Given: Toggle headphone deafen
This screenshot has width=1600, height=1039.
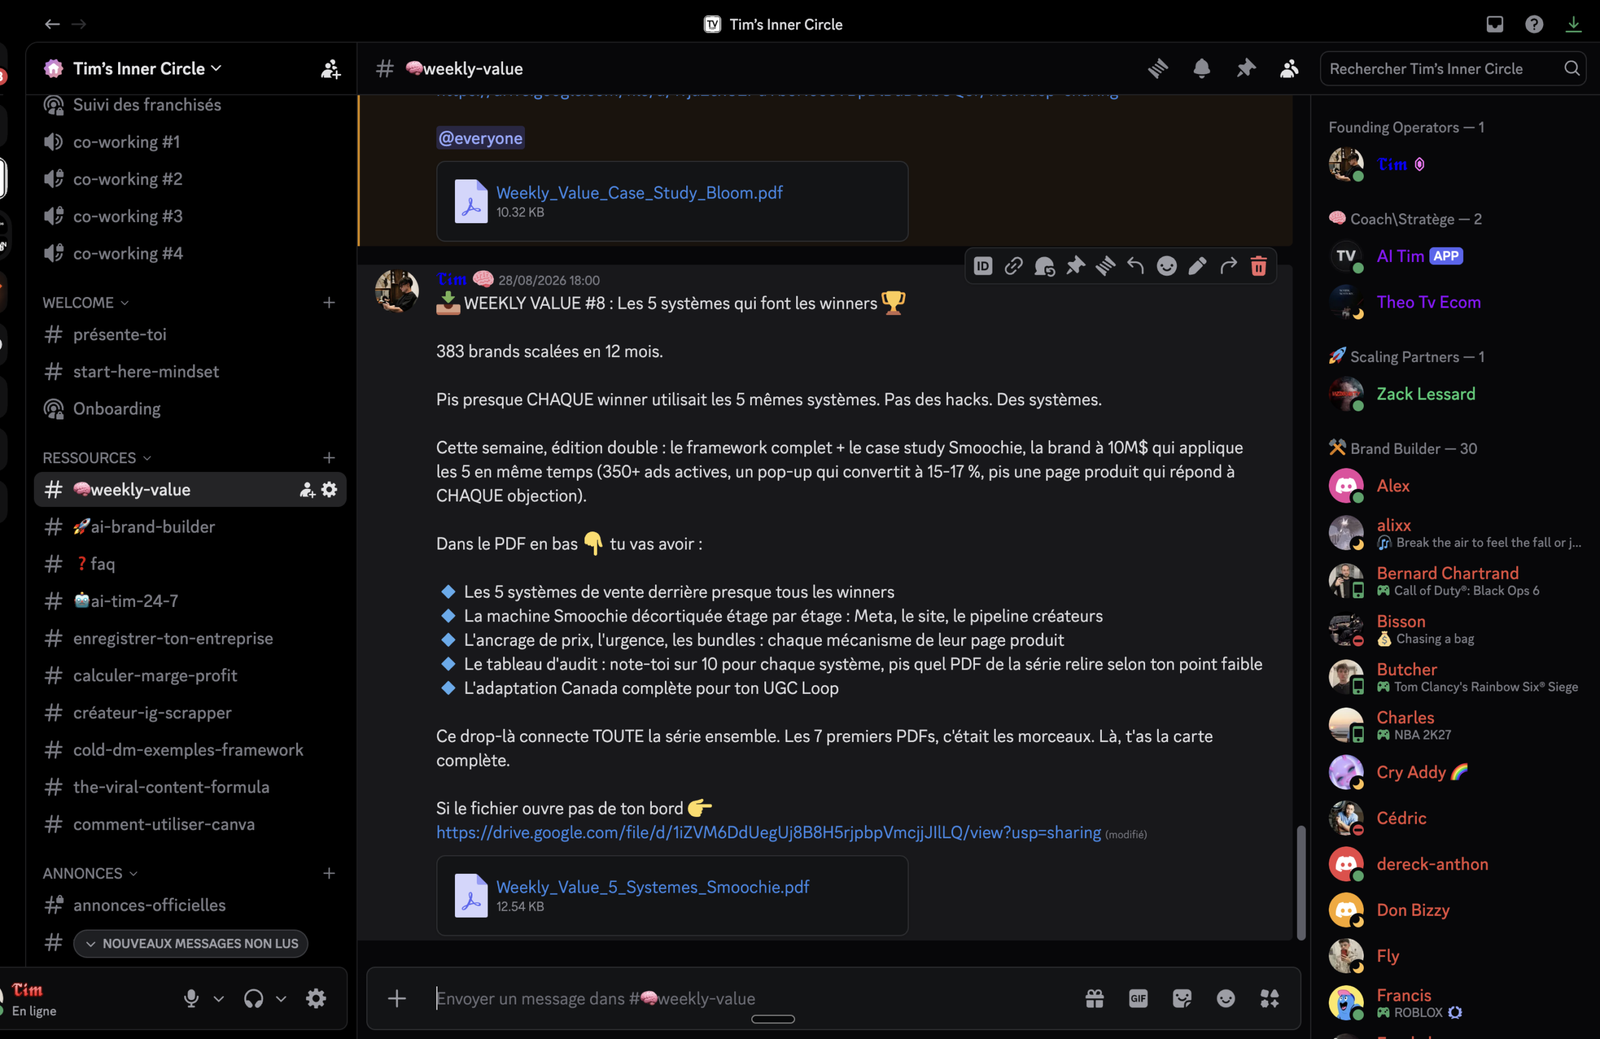Looking at the screenshot, I should click(254, 998).
